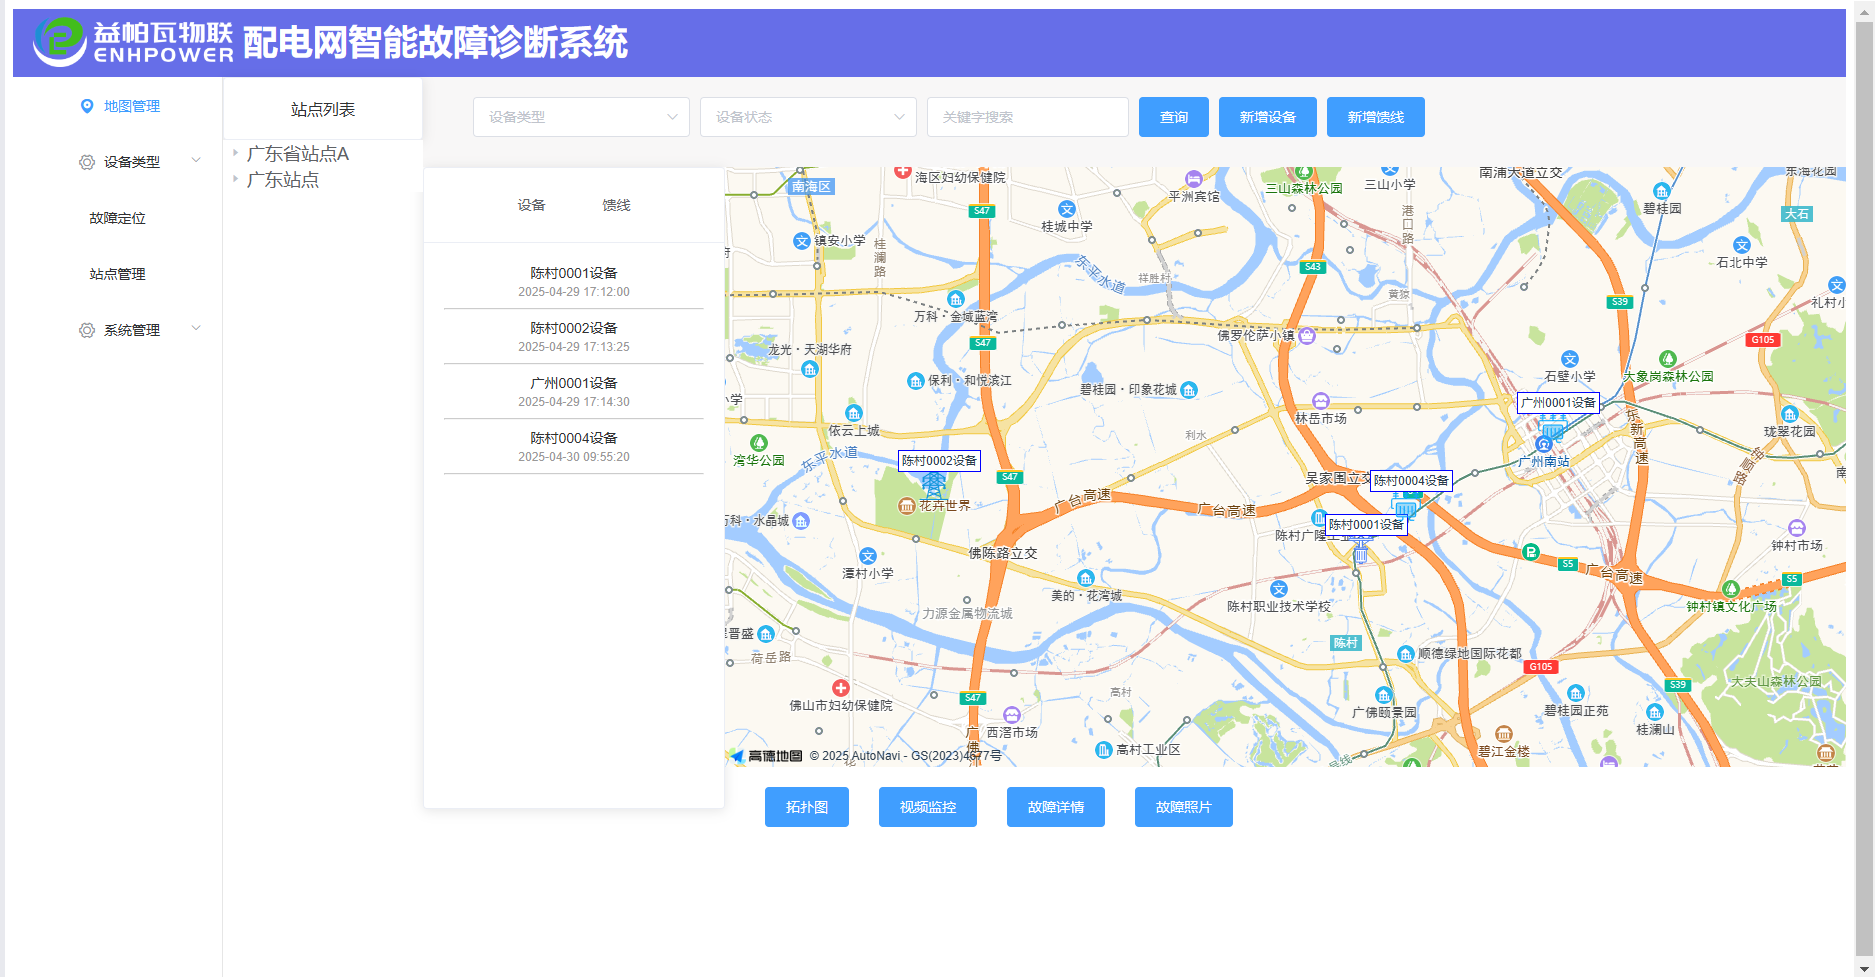Click the 林岳市场 market icon on map

(x=1321, y=401)
